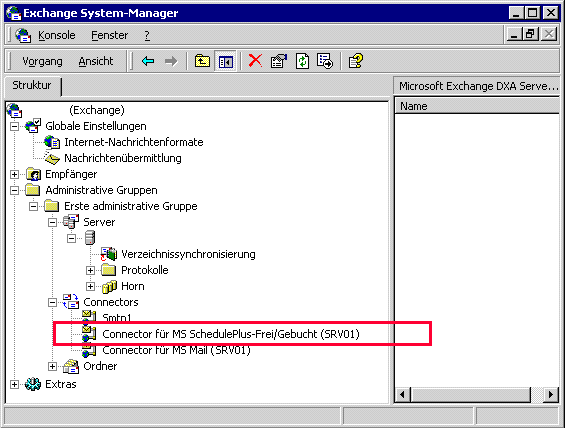The height and width of the screenshot is (428, 565).
Task: Expand the Ordner node
Action: (x=53, y=366)
